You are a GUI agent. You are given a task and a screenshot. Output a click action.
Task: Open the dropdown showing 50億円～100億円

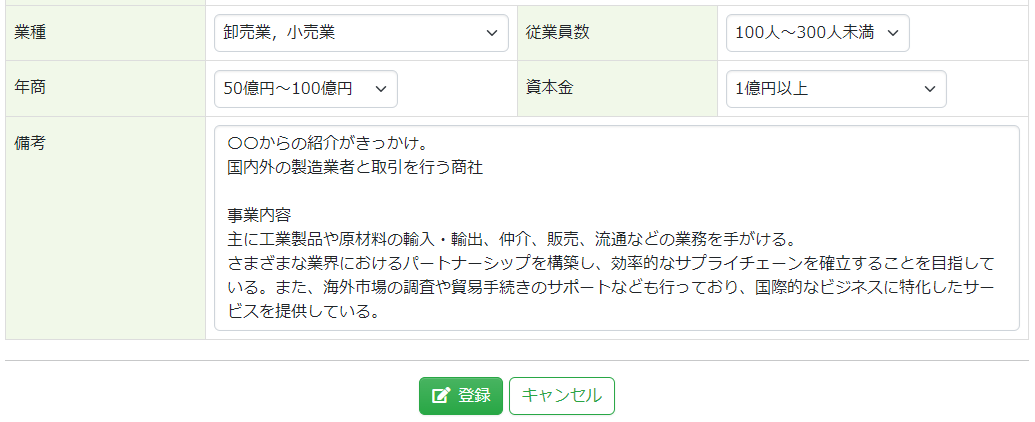305,89
